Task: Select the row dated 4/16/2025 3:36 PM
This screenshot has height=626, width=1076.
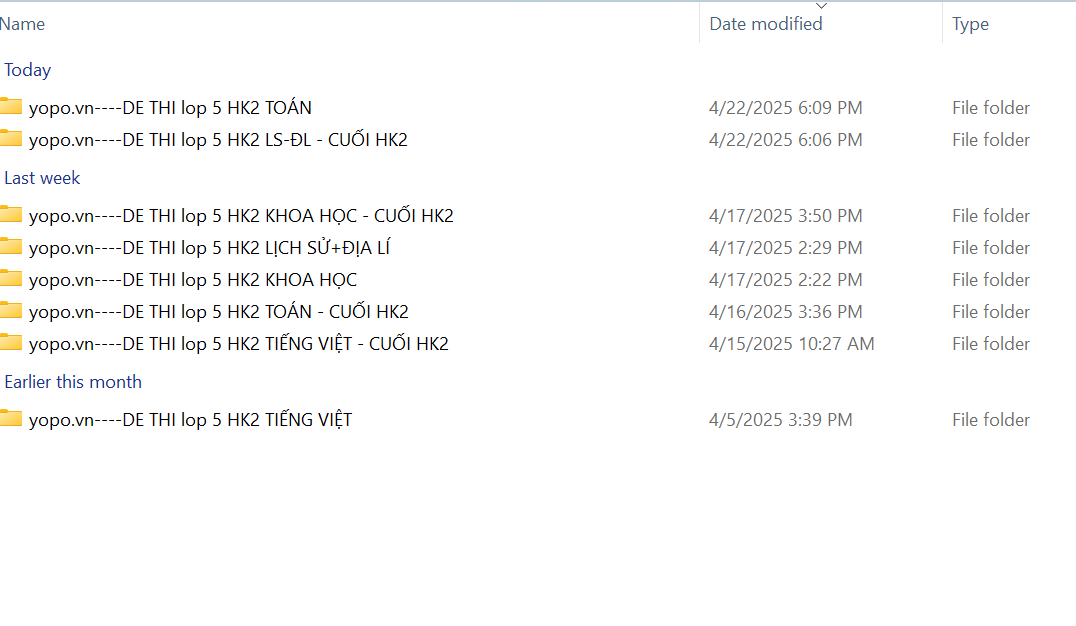Action: tap(786, 312)
